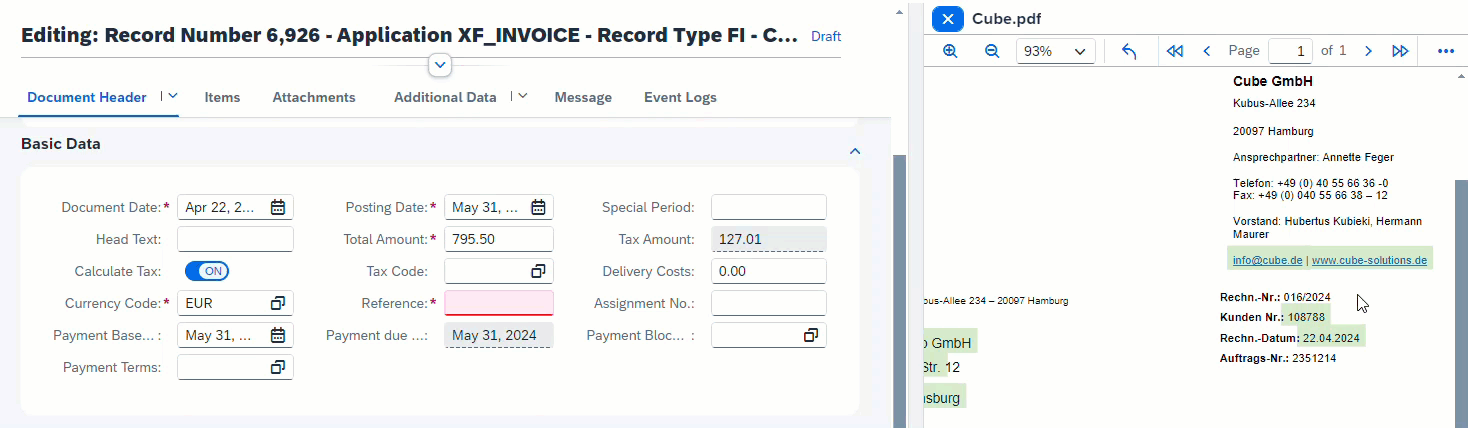Open the PDF zoom percentage dropdown
The image size is (1468, 428).
coord(1055,51)
